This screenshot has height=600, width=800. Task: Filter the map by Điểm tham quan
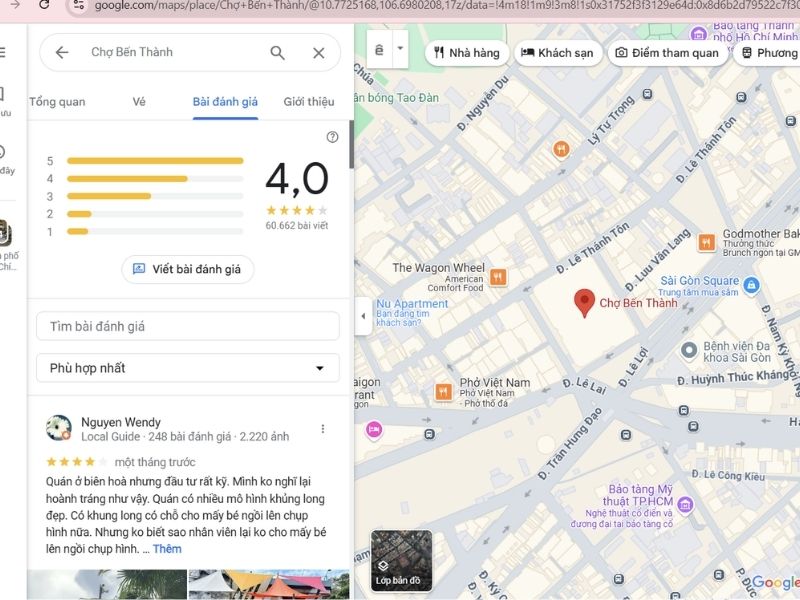click(x=667, y=53)
